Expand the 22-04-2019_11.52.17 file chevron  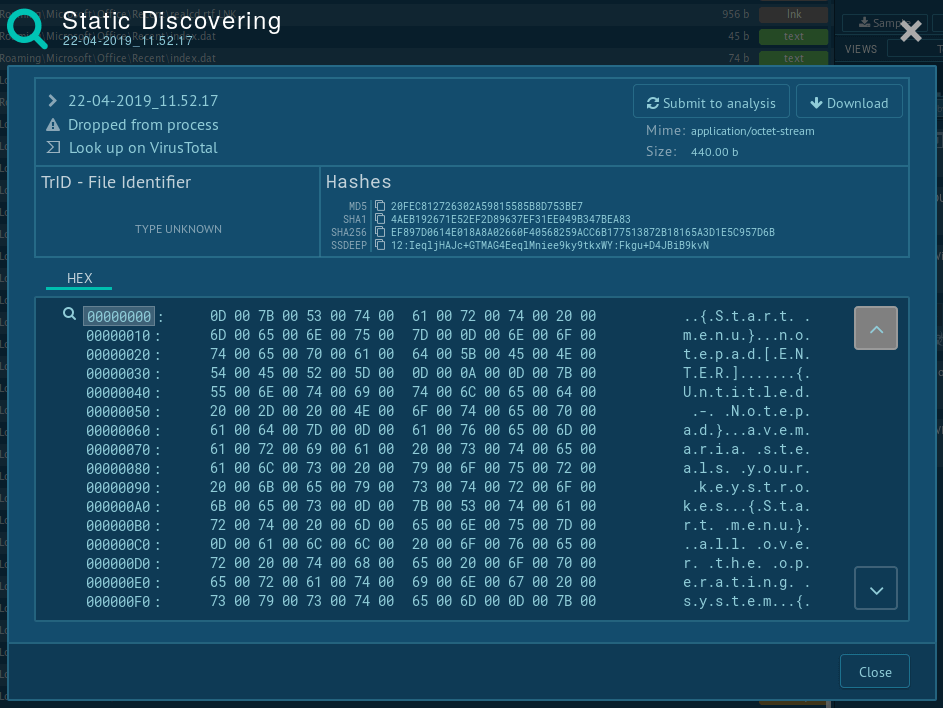pos(53,101)
